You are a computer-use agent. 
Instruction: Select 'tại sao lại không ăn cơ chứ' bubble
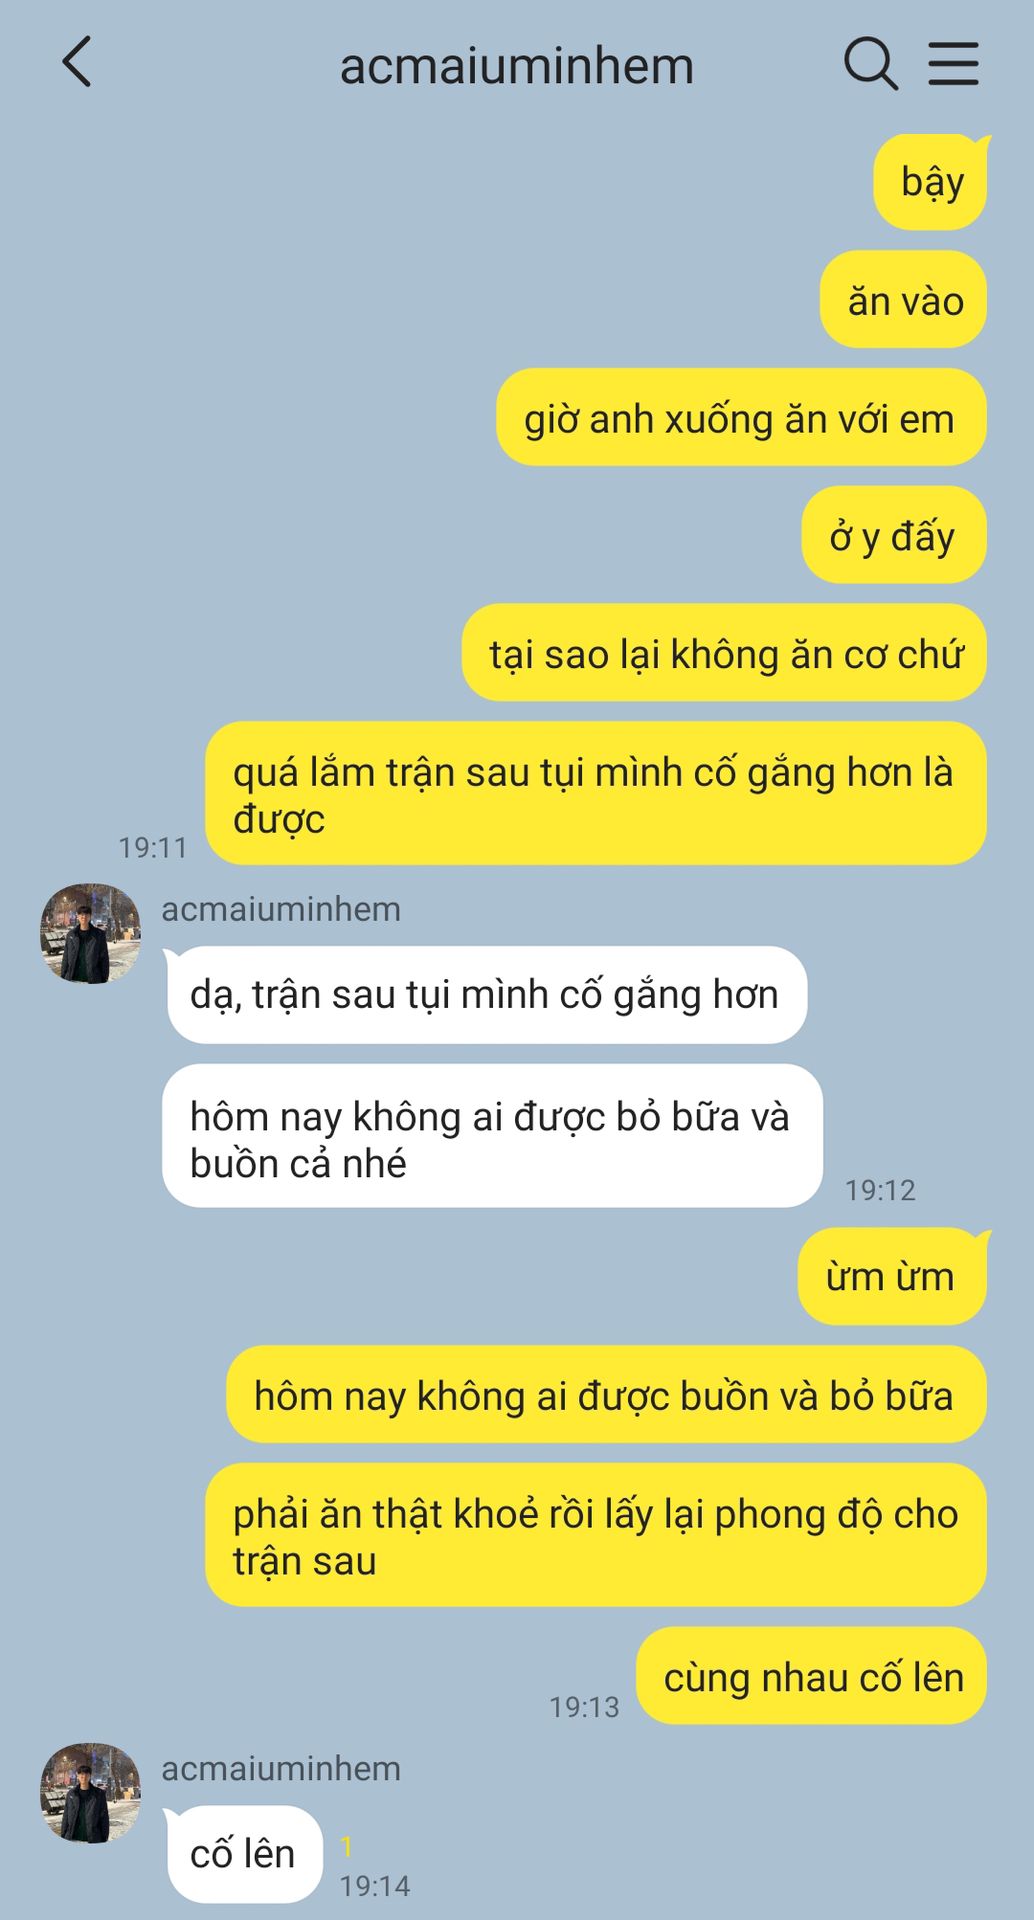[724, 653]
